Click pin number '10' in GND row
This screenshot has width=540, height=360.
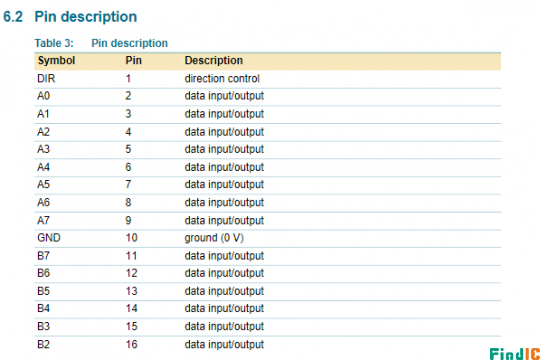[x=132, y=238]
